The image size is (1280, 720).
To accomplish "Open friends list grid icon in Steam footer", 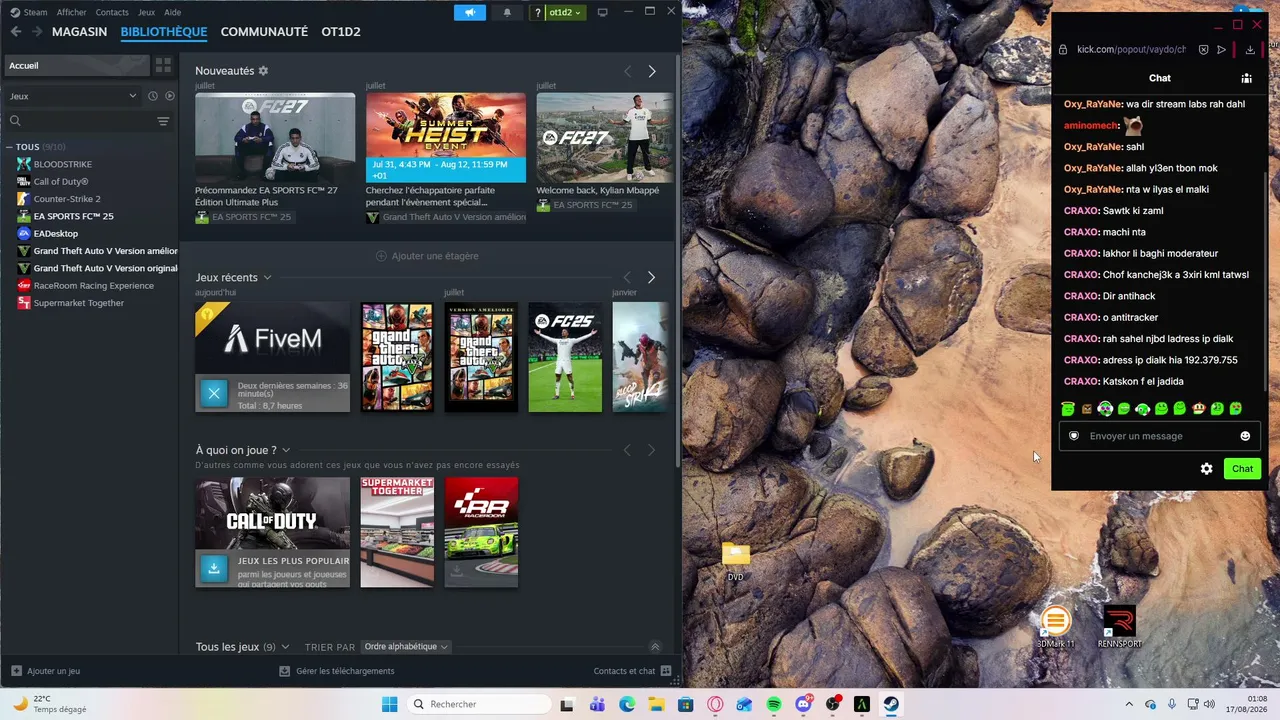I will point(666,671).
